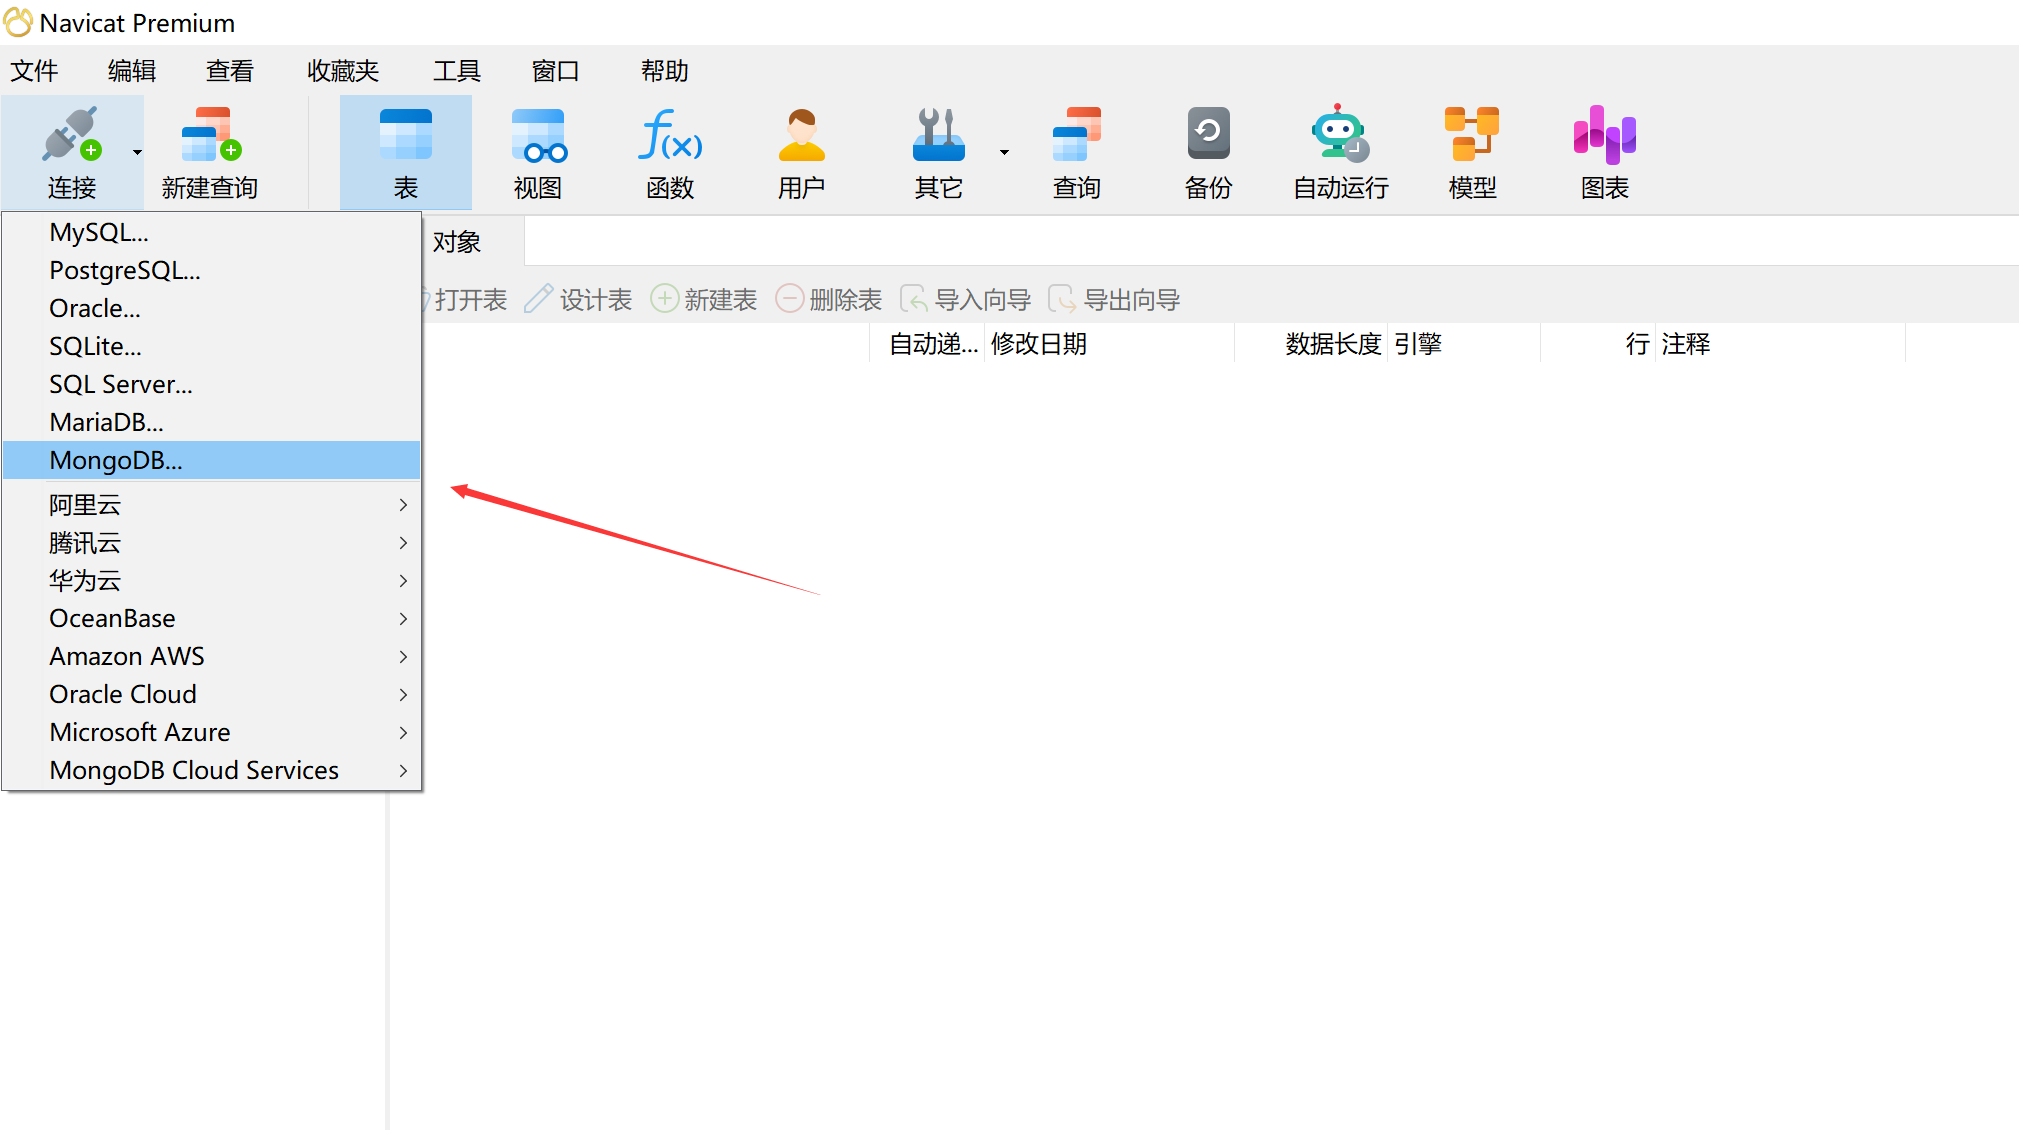The image size is (2019, 1130).
Task: Click the Export Wizard (导出向导) icon
Action: pyautogui.click(x=1063, y=298)
